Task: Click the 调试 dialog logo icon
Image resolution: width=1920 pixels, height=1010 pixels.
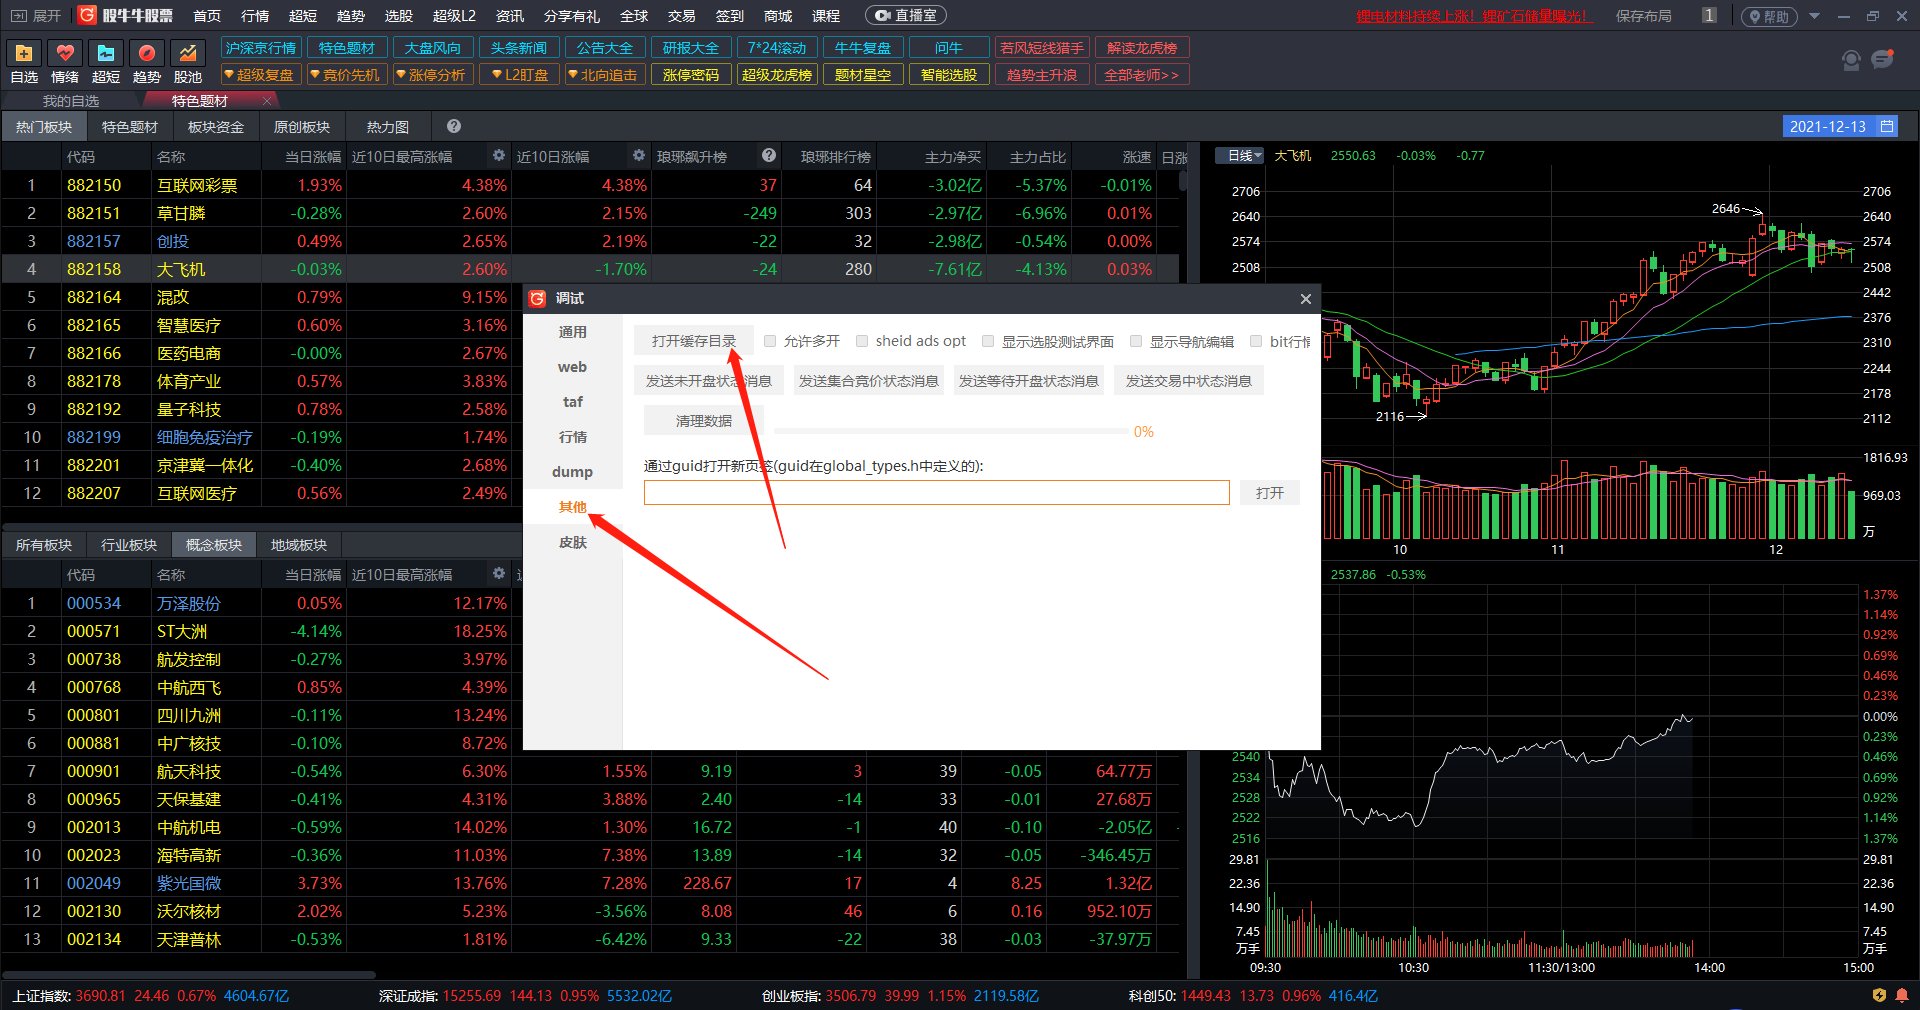Action: pyautogui.click(x=538, y=298)
